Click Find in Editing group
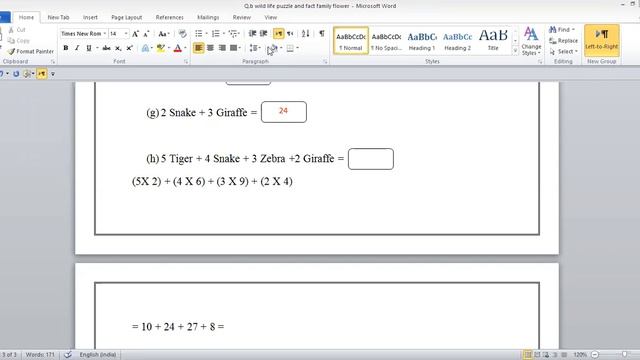Viewport: 640px width, 360px height. (562, 30)
